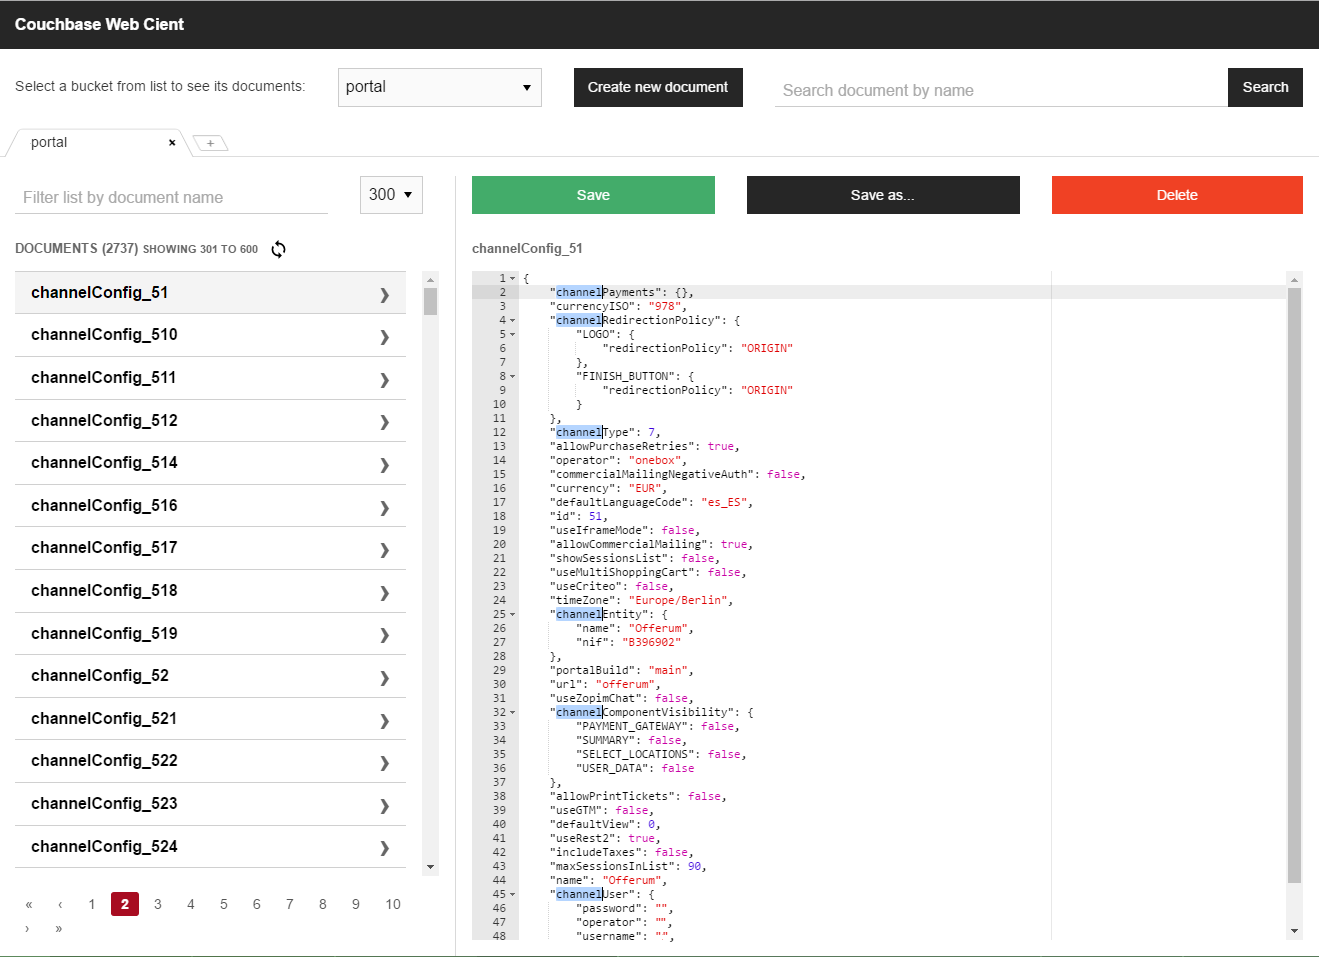Jump to last page arrow
1319x957 pixels.
pos(59,929)
